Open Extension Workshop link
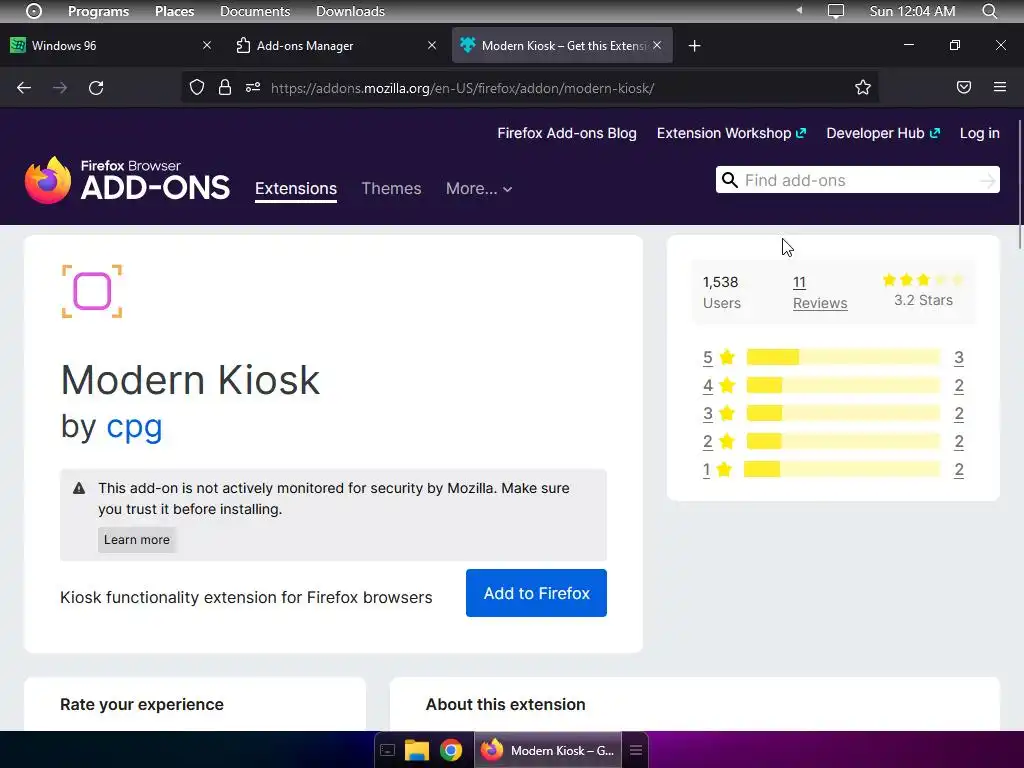This screenshot has width=1024, height=768. coord(731,133)
